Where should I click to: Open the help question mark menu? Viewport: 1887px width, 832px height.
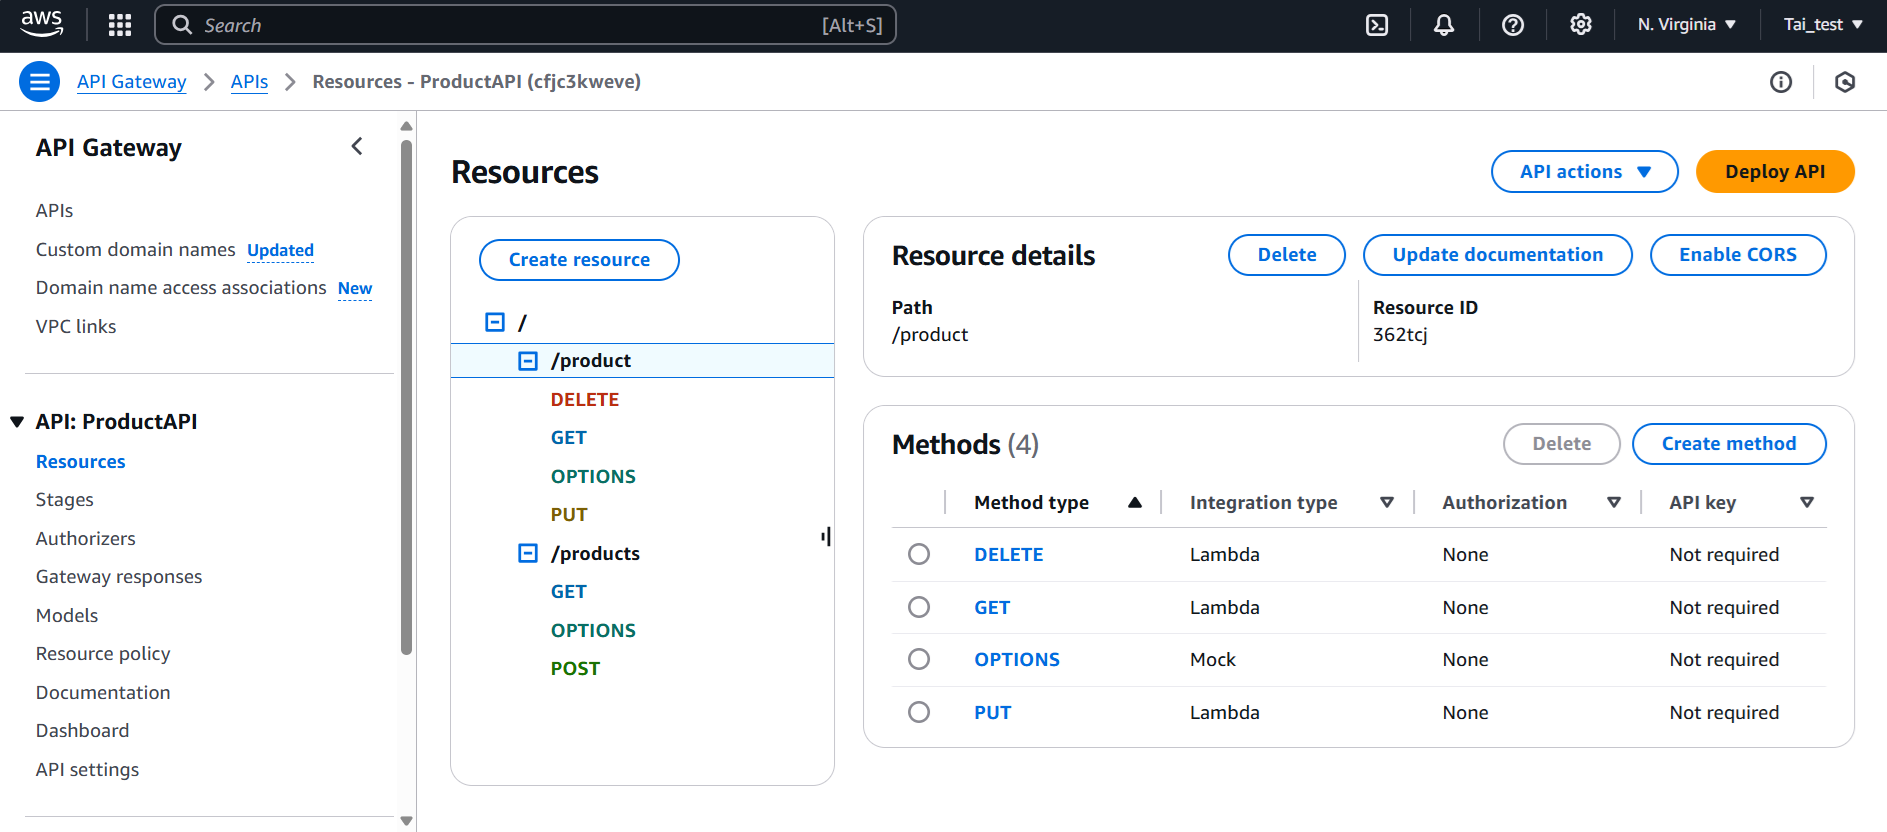click(x=1513, y=25)
